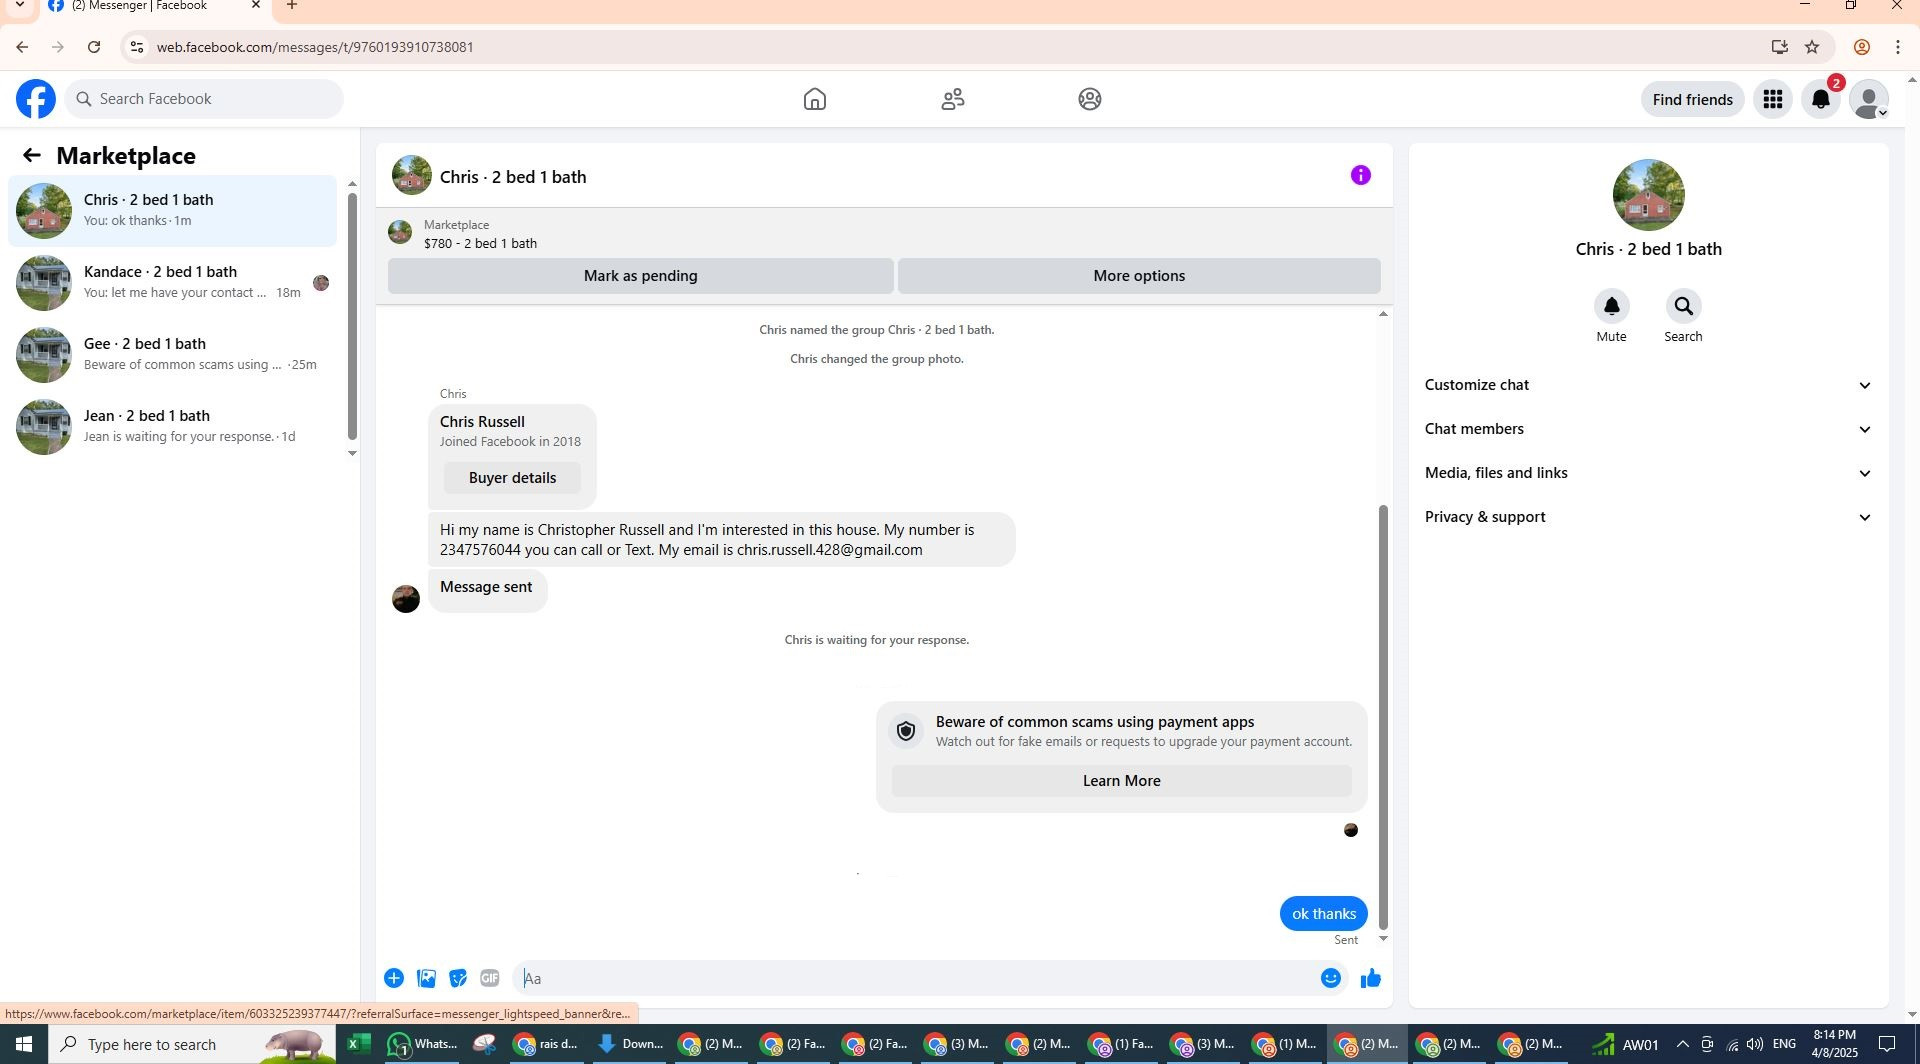Image resolution: width=1920 pixels, height=1064 pixels.
Task: Select the Chris 2 bed 1 bath chat
Action: (172, 211)
